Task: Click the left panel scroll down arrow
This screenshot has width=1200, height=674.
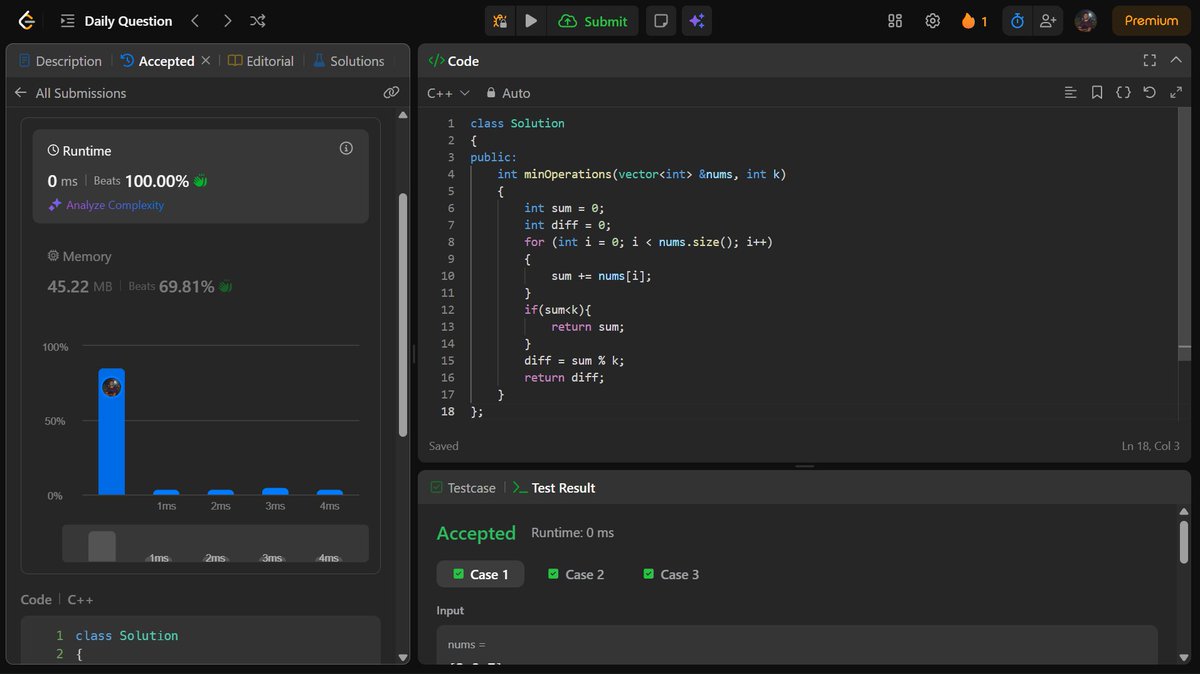Action: (403, 657)
